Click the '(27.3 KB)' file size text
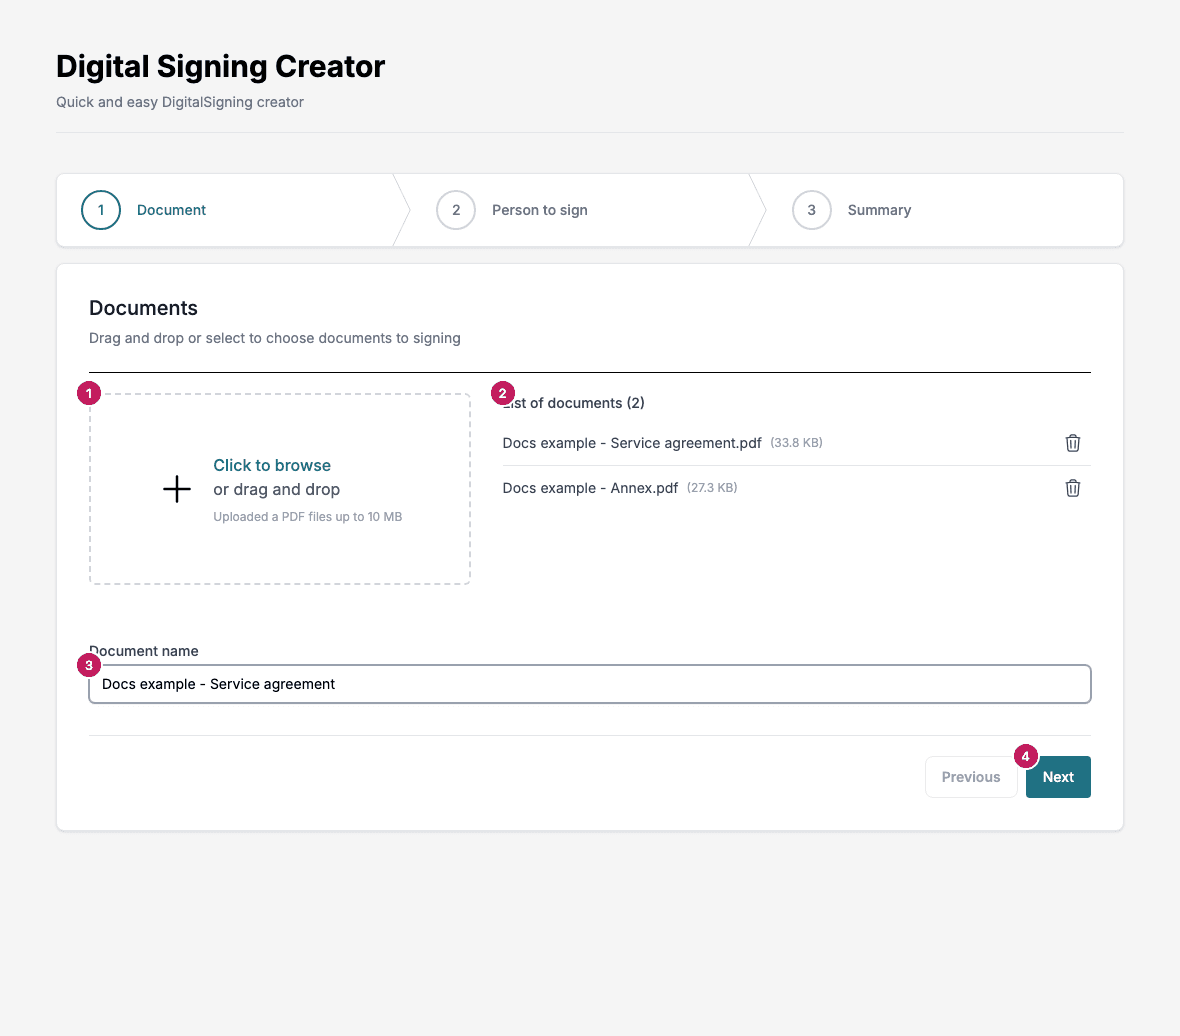Image resolution: width=1180 pixels, height=1036 pixels. tap(712, 488)
